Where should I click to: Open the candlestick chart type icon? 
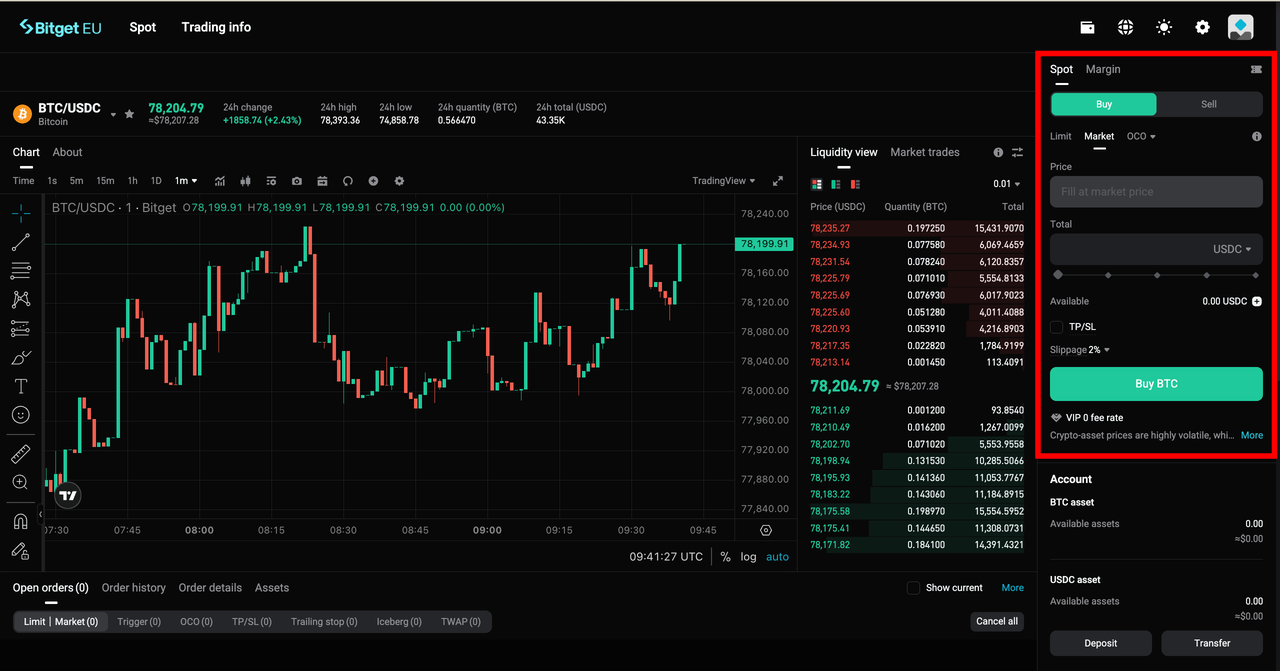pyautogui.click(x=245, y=181)
